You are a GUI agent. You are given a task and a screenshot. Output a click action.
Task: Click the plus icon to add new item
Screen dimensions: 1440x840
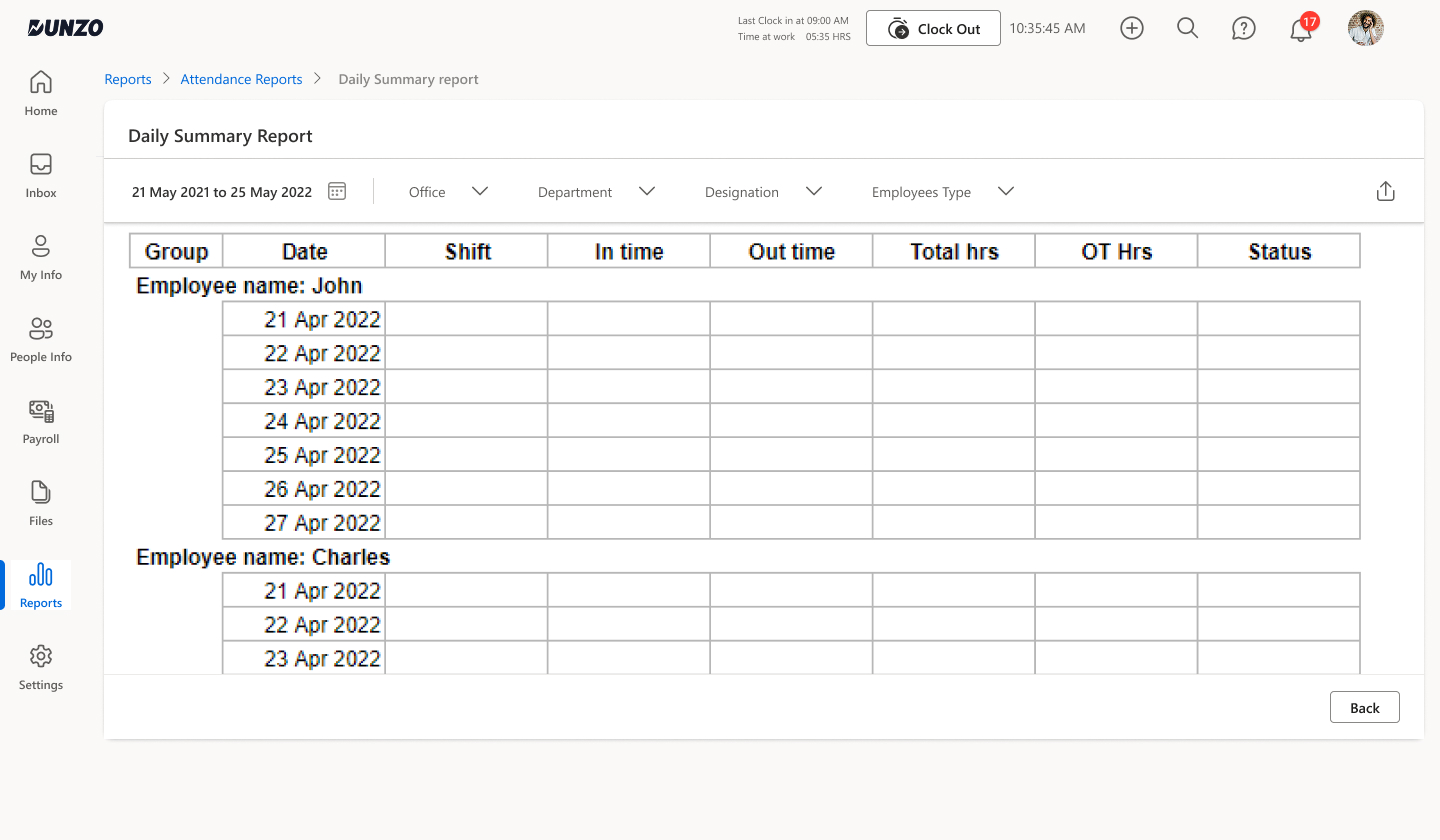(1131, 28)
